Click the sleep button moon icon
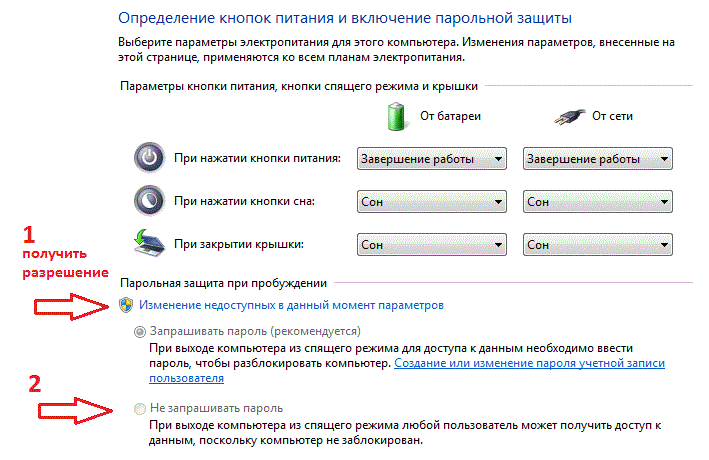709x460 pixels. click(149, 200)
